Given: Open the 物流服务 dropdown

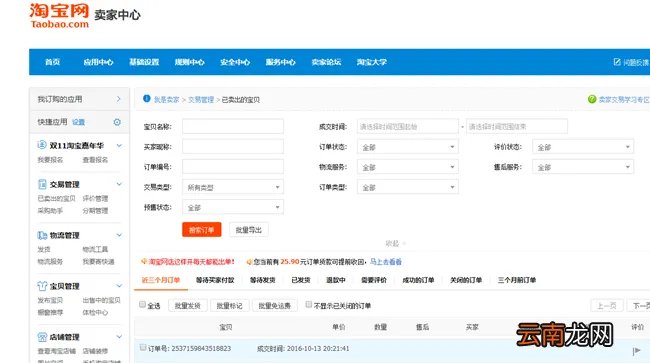Looking at the screenshot, I should [408, 167].
